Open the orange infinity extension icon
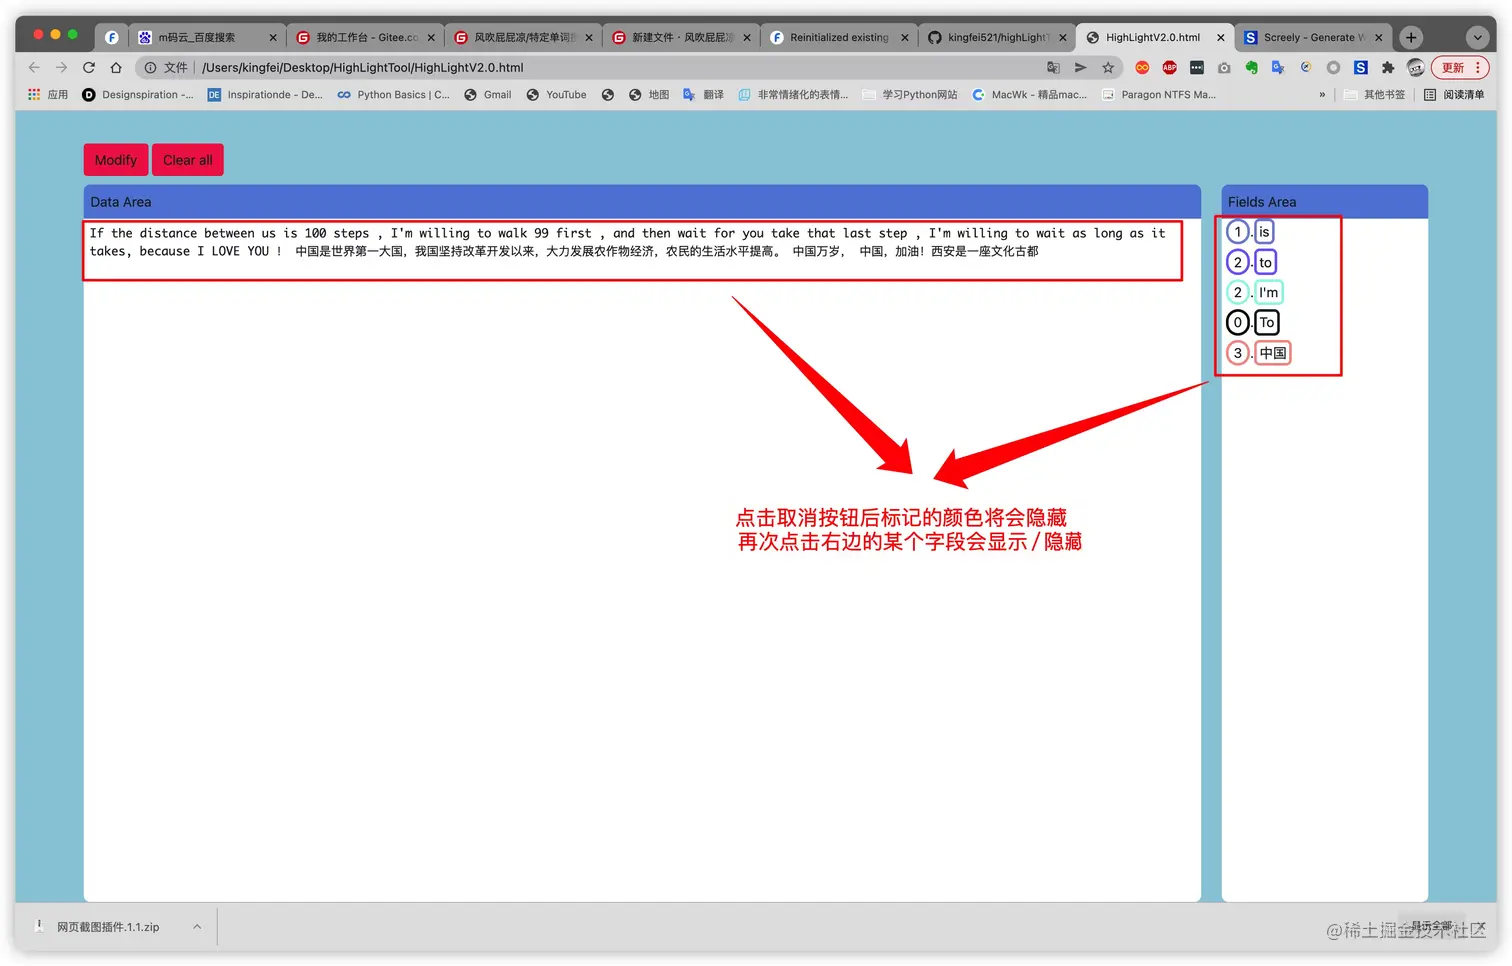1512x966 pixels. coord(1142,67)
